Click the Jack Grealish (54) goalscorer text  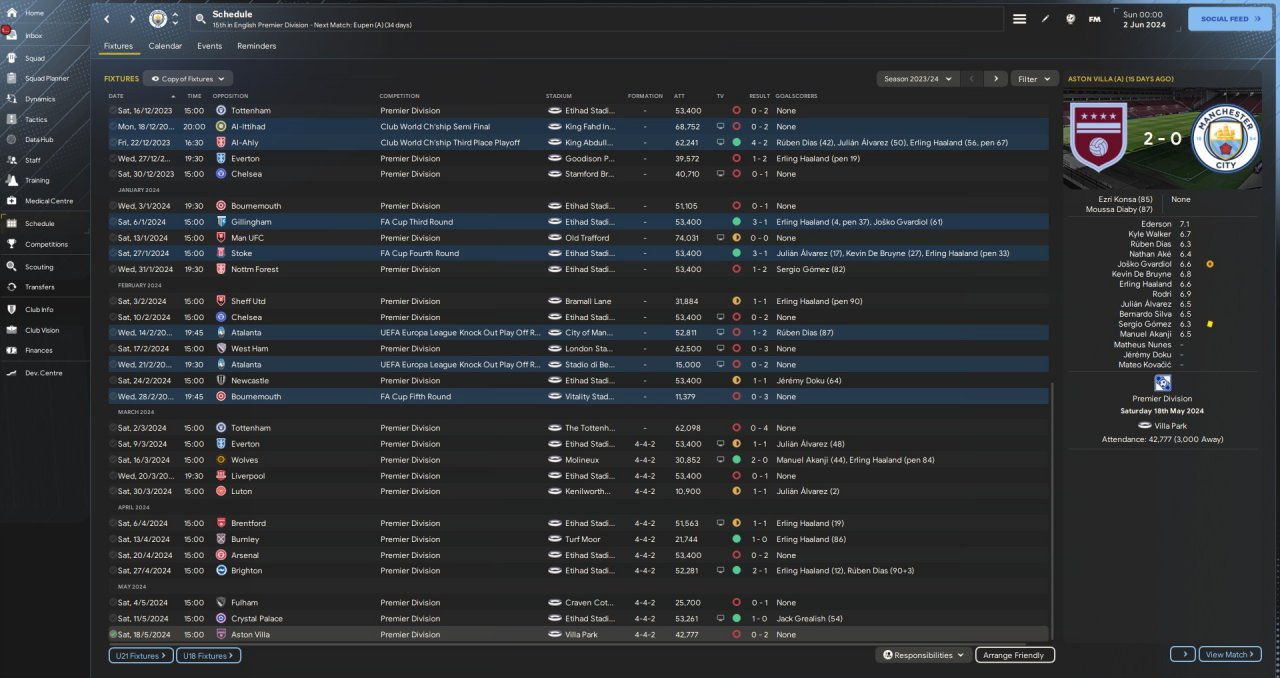click(809, 619)
